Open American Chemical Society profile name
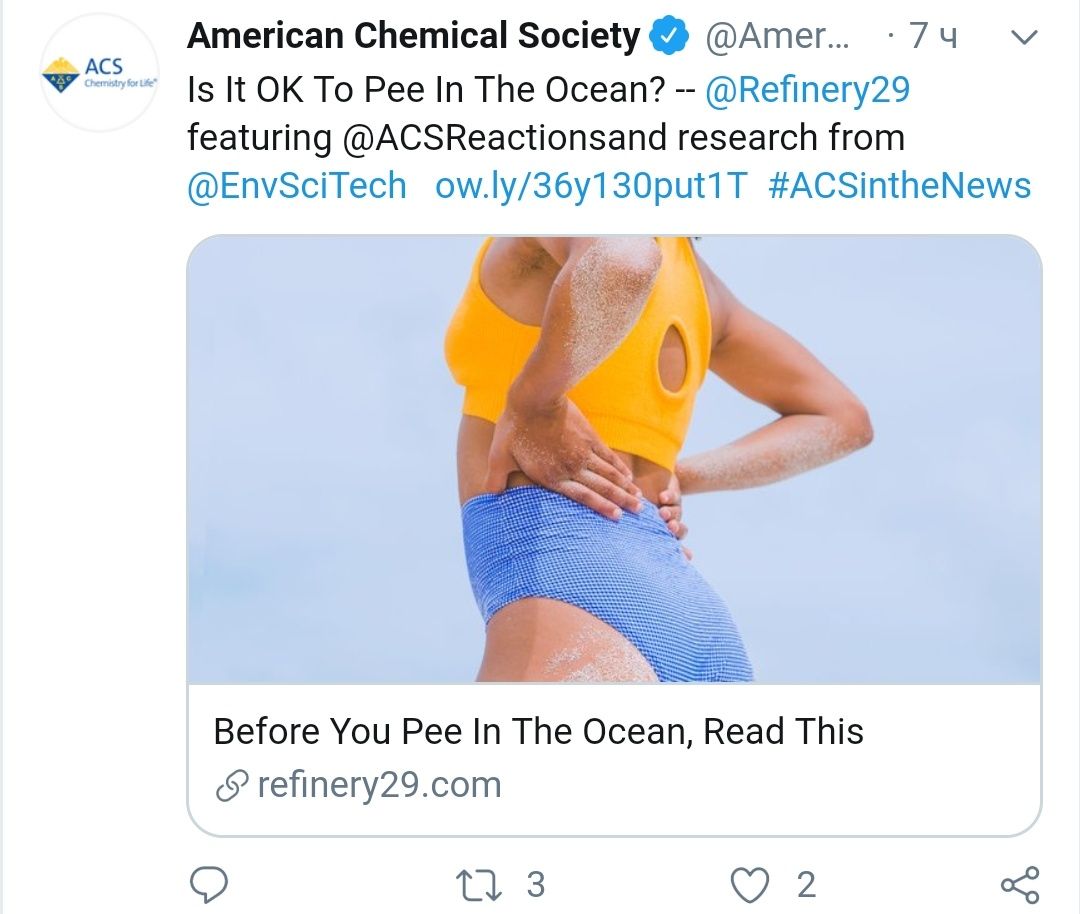 pos(413,37)
